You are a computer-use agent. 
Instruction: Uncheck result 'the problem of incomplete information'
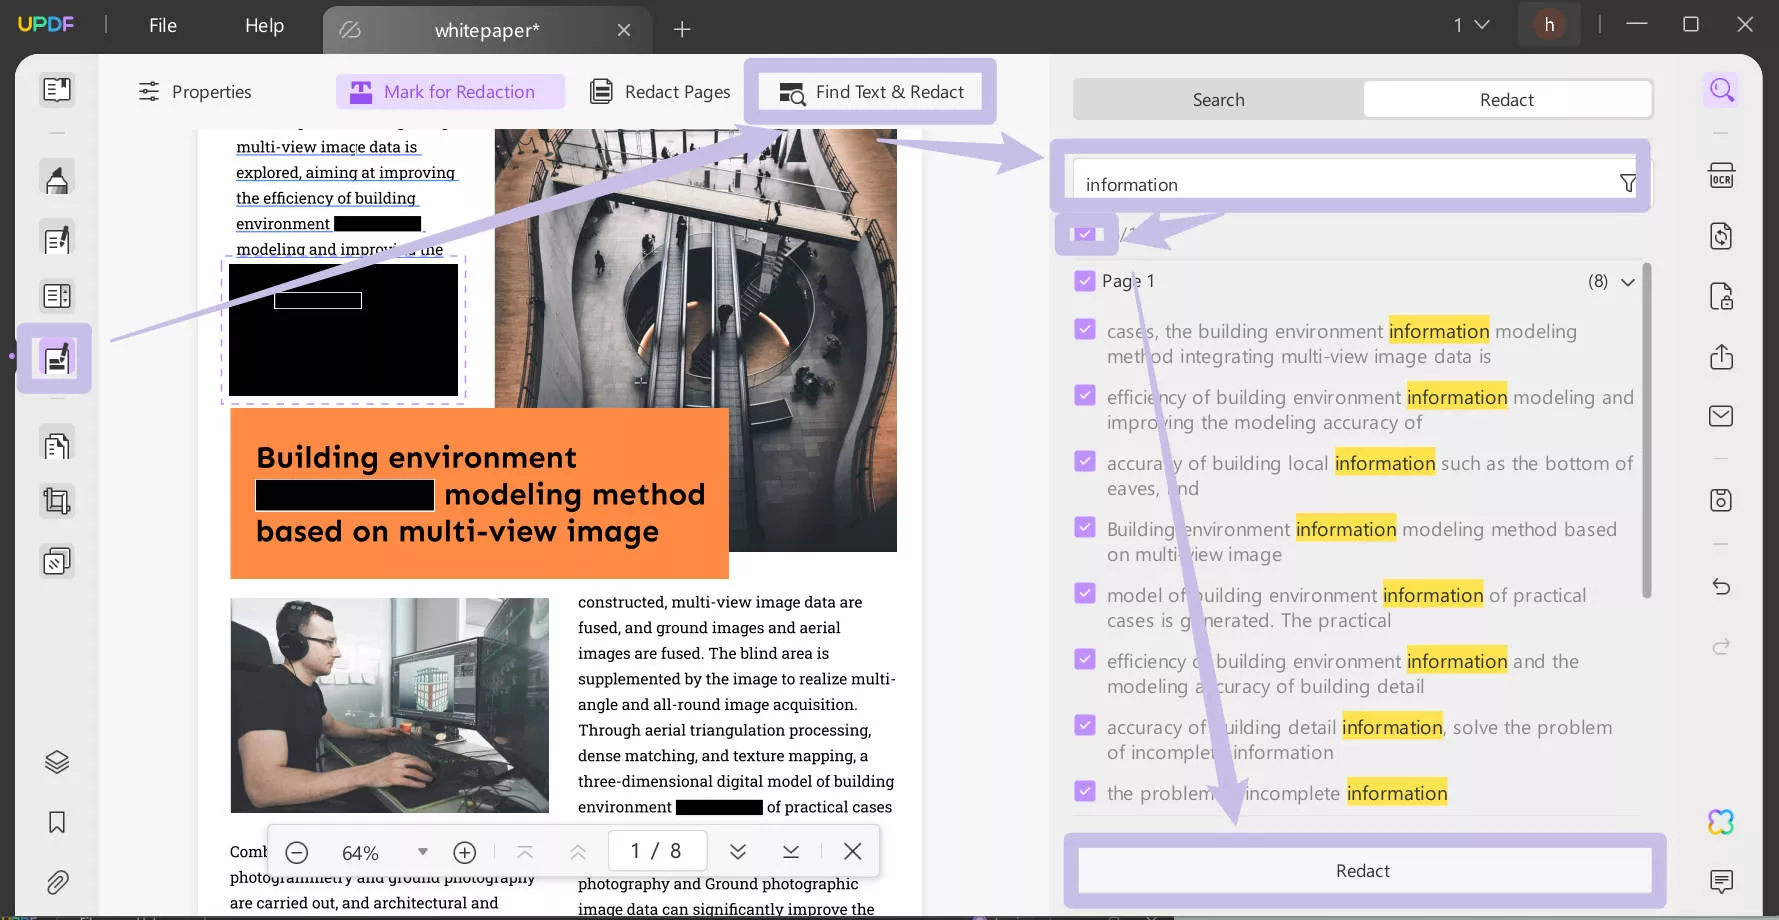pos(1085,791)
